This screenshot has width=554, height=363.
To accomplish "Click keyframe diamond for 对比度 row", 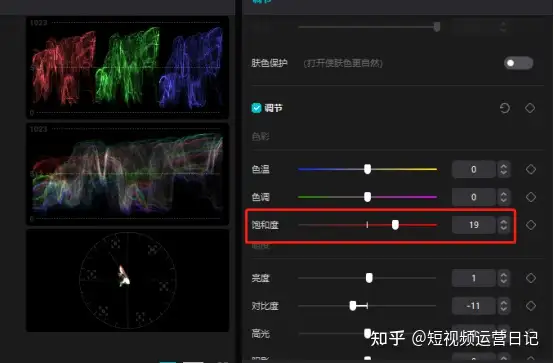I will click(531, 306).
